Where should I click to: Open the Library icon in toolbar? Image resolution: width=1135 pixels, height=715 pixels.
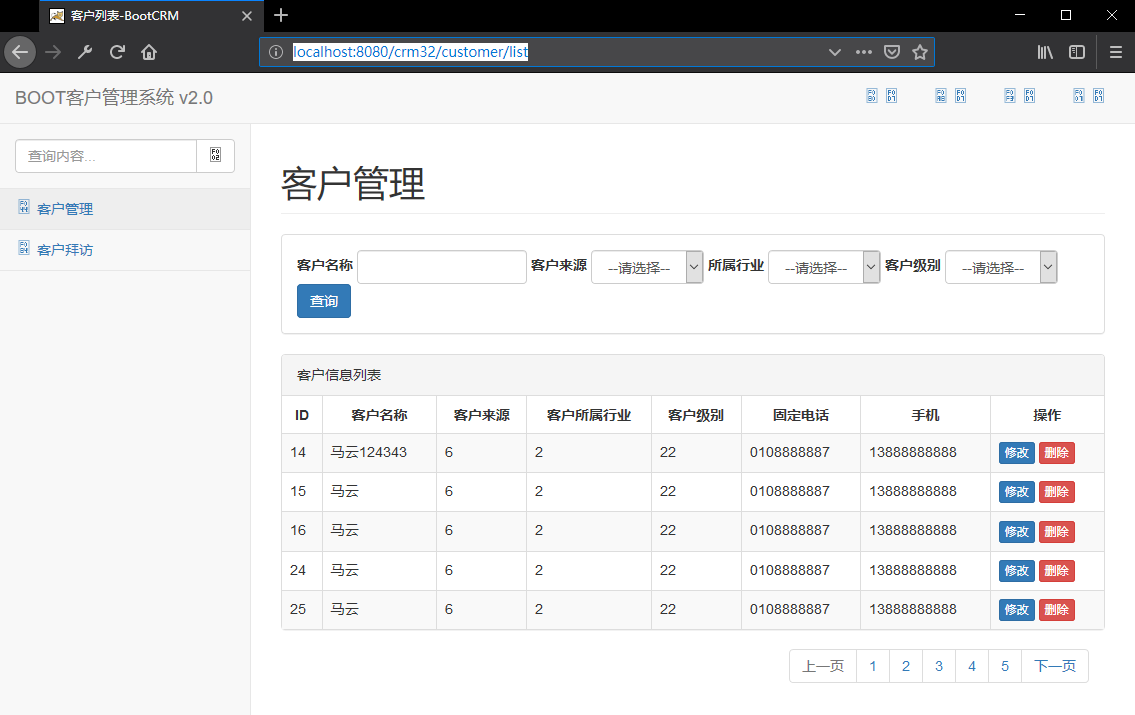[x=1045, y=52]
